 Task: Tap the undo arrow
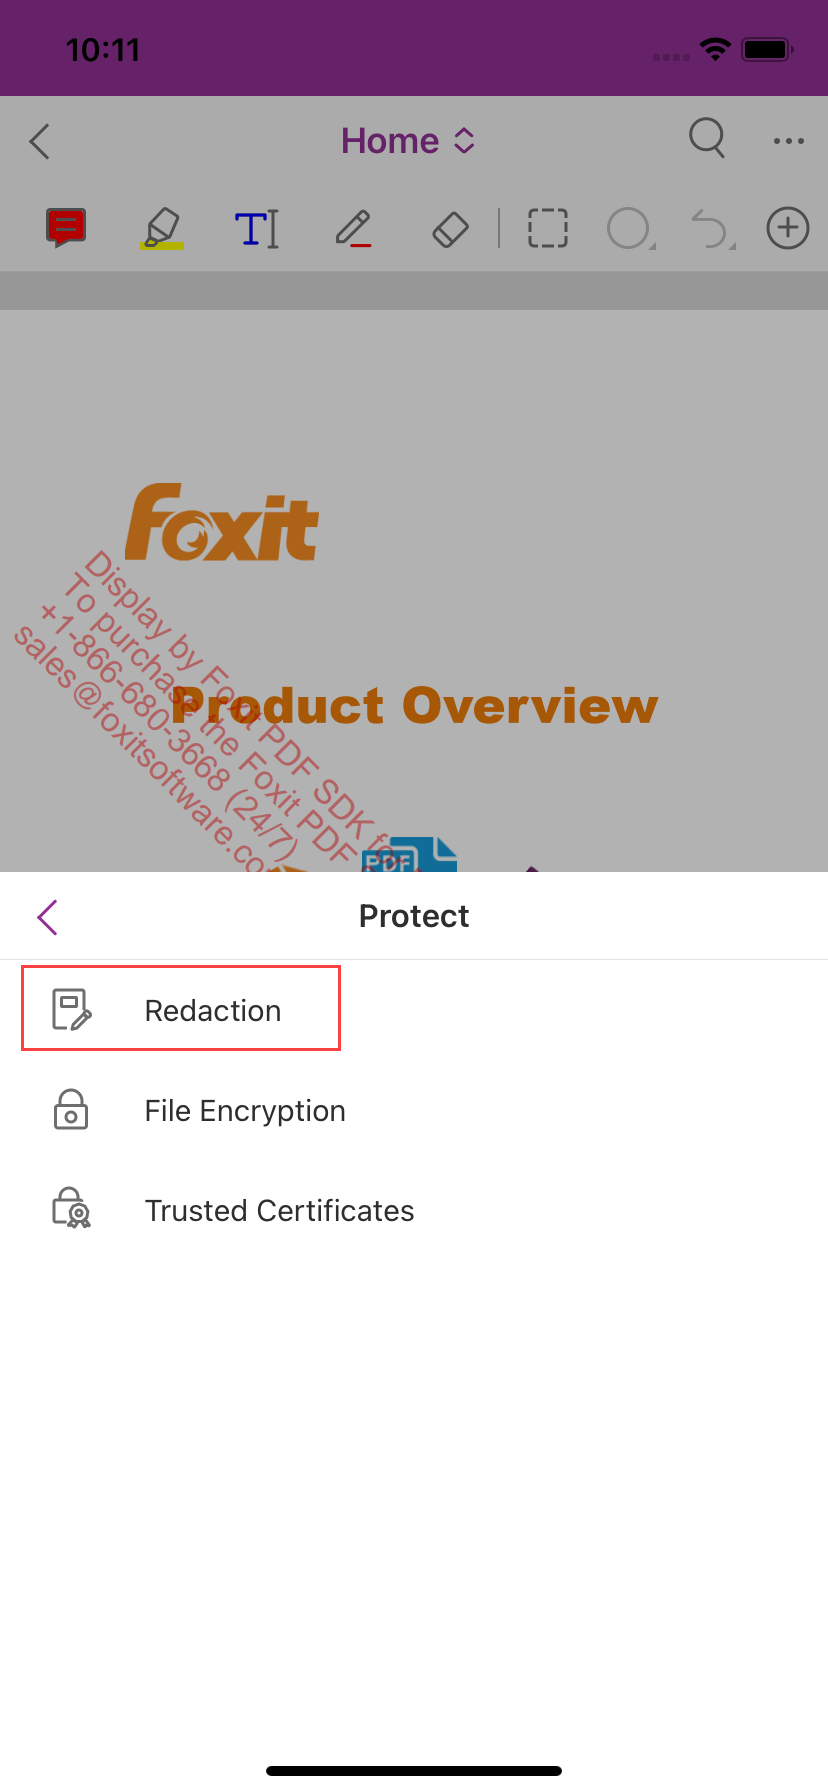710,228
